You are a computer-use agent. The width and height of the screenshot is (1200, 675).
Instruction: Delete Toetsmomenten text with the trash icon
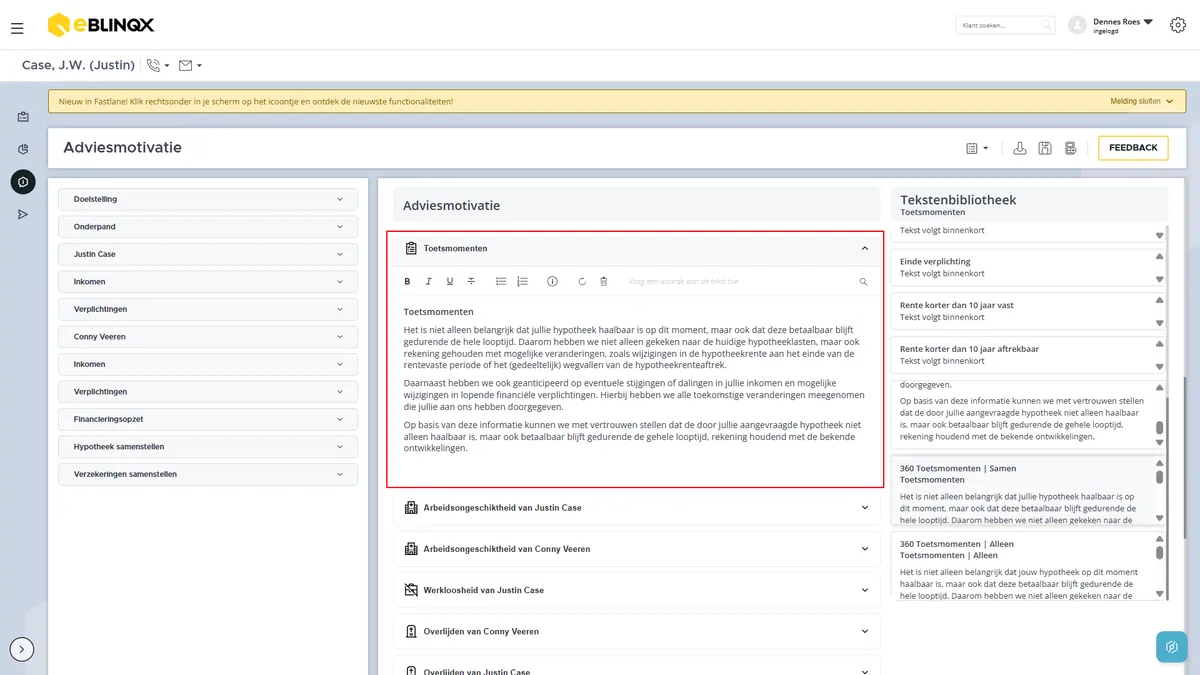click(x=603, y=282)
